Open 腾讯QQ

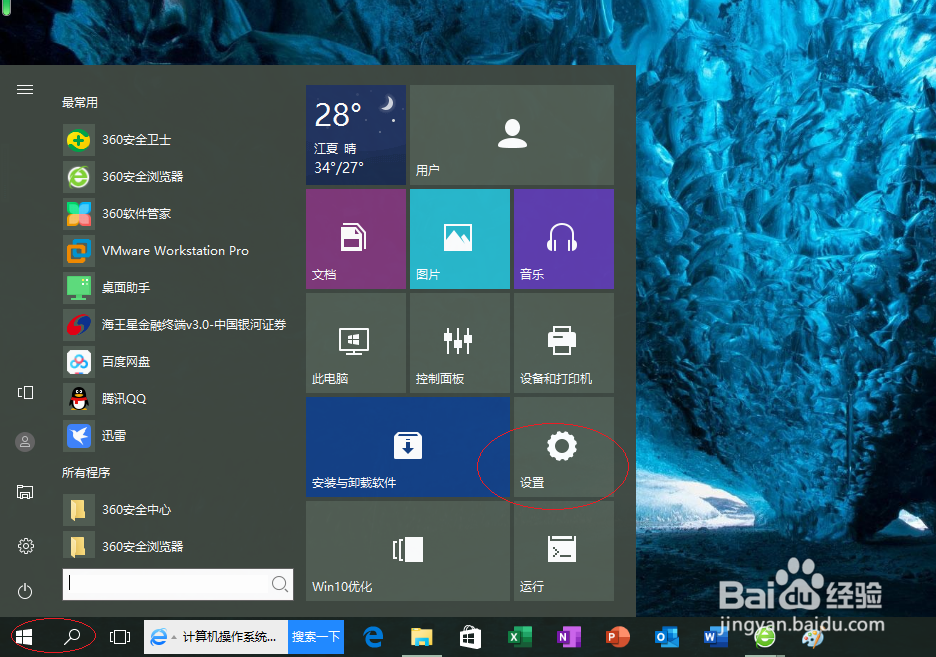(x=177, y=399)
